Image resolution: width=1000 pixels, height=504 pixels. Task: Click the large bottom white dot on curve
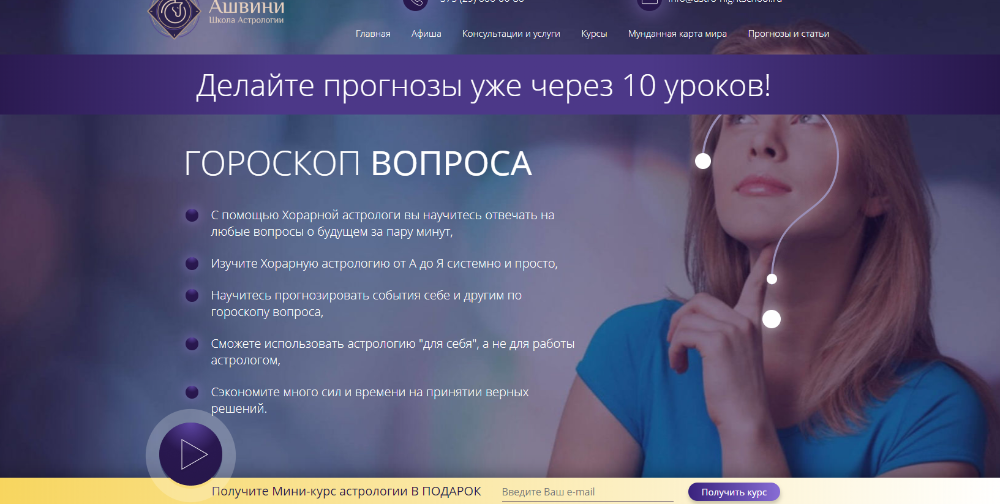tap(771, 319)
